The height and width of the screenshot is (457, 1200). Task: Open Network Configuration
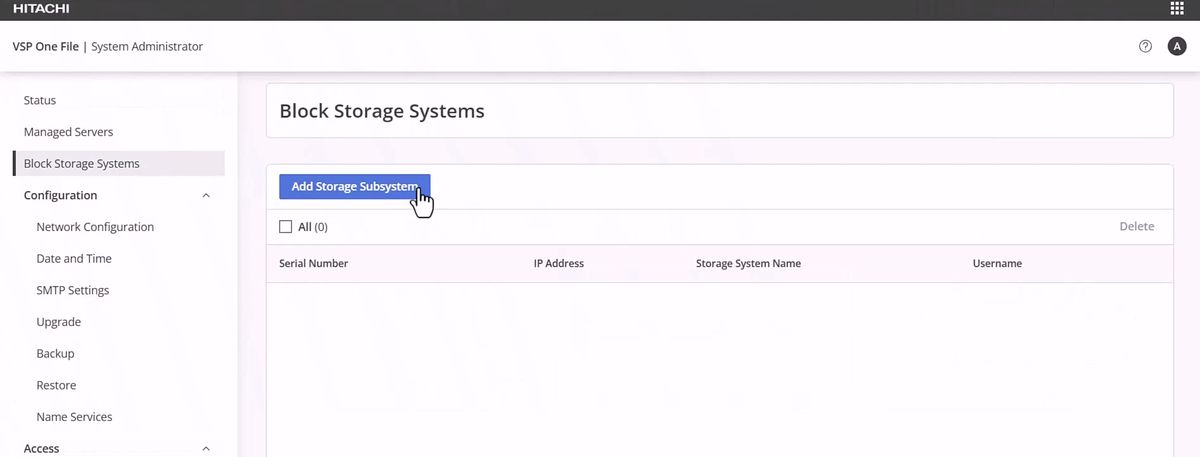click(95, 227)
